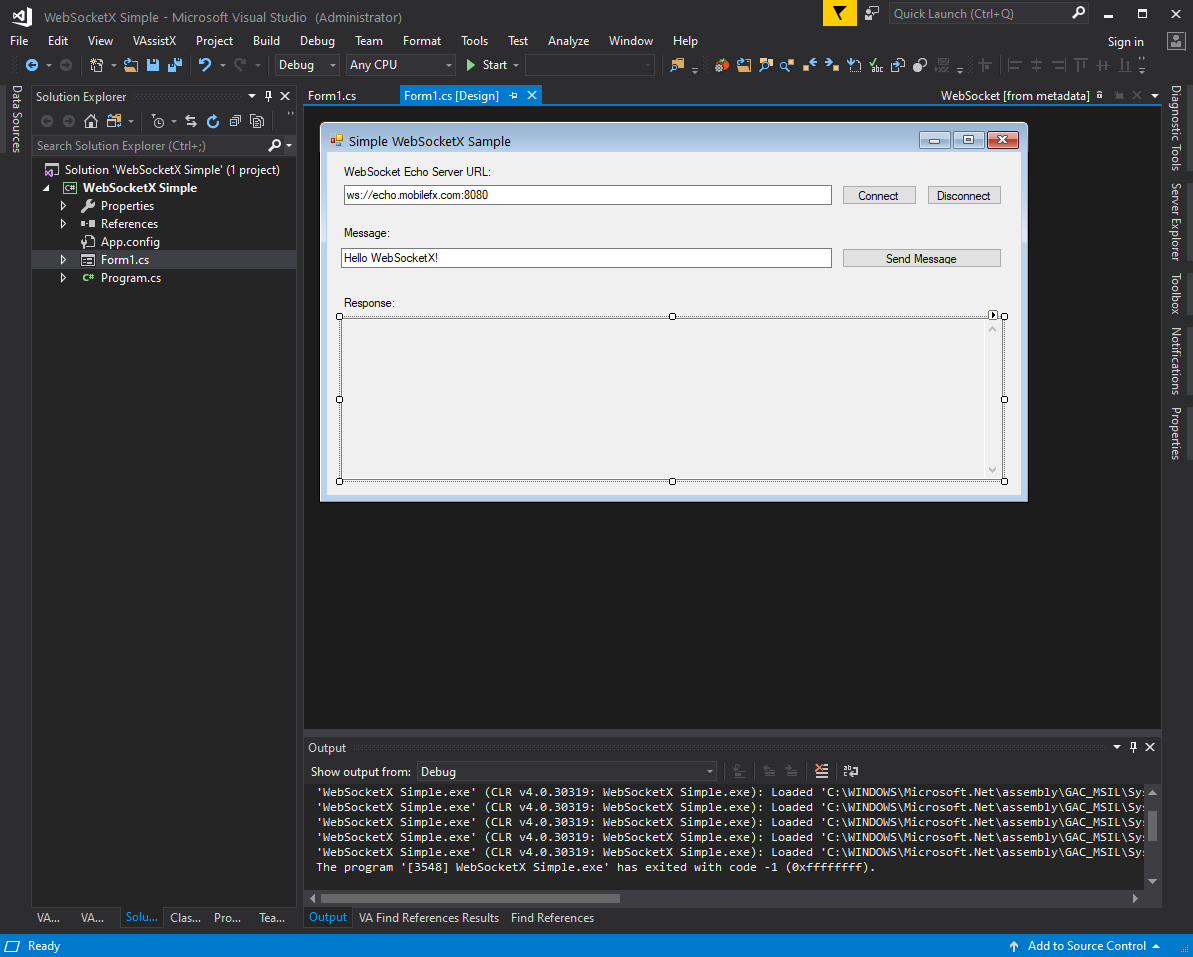Screen dimensions: 1193x957
Task: Pin the Solution Explorer panel
Action: pyautogui.click(x=269, y=97)
